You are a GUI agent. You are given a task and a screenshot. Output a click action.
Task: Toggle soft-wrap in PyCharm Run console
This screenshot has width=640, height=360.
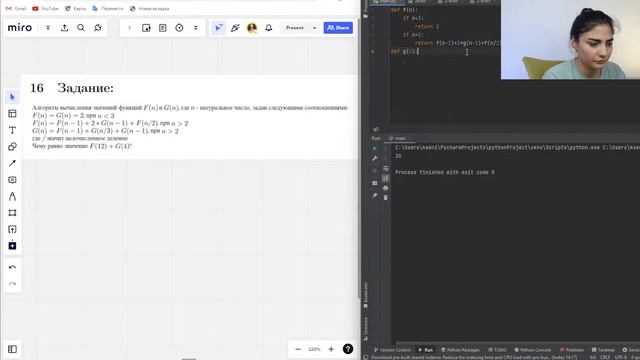(386, 169)
